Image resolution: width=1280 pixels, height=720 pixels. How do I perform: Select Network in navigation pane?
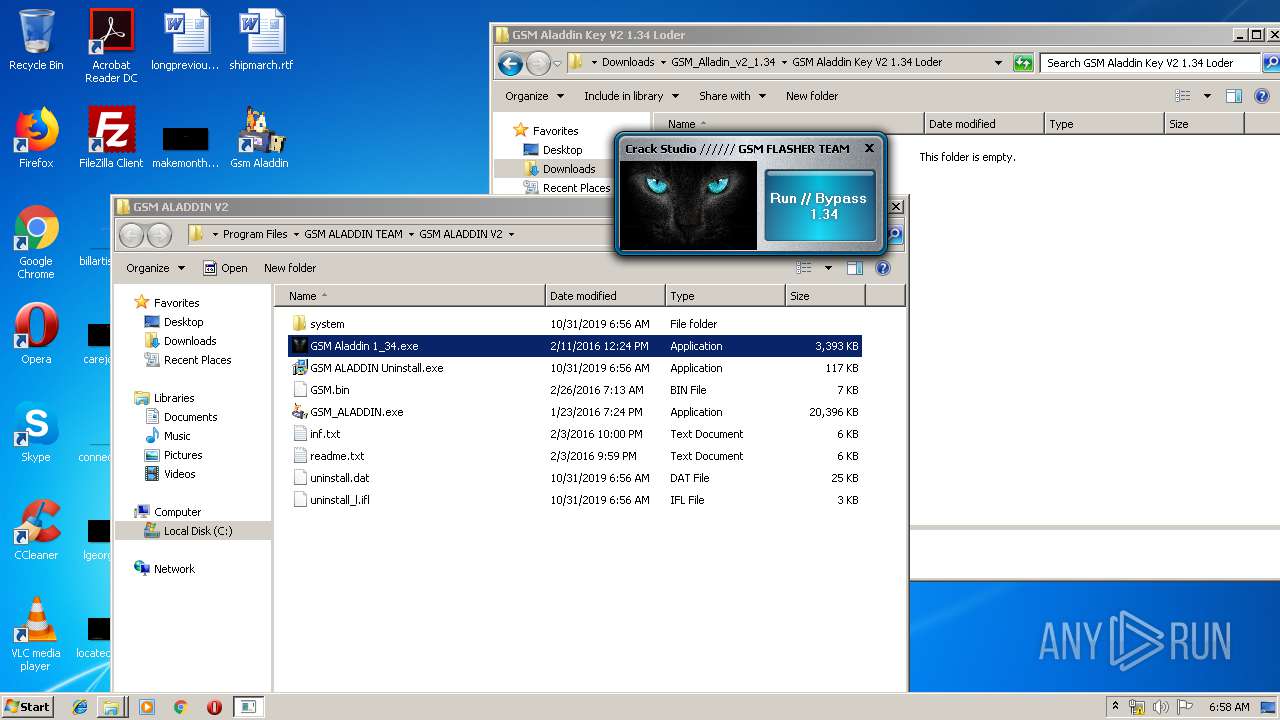tap(174, 569)
